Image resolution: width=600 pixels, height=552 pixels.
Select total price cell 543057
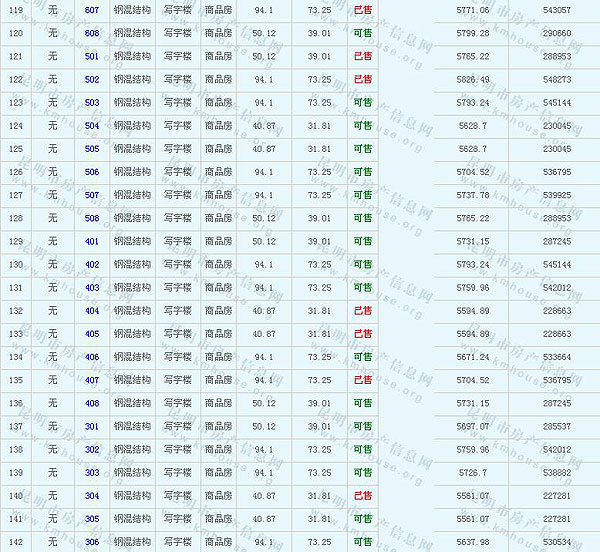556,10
